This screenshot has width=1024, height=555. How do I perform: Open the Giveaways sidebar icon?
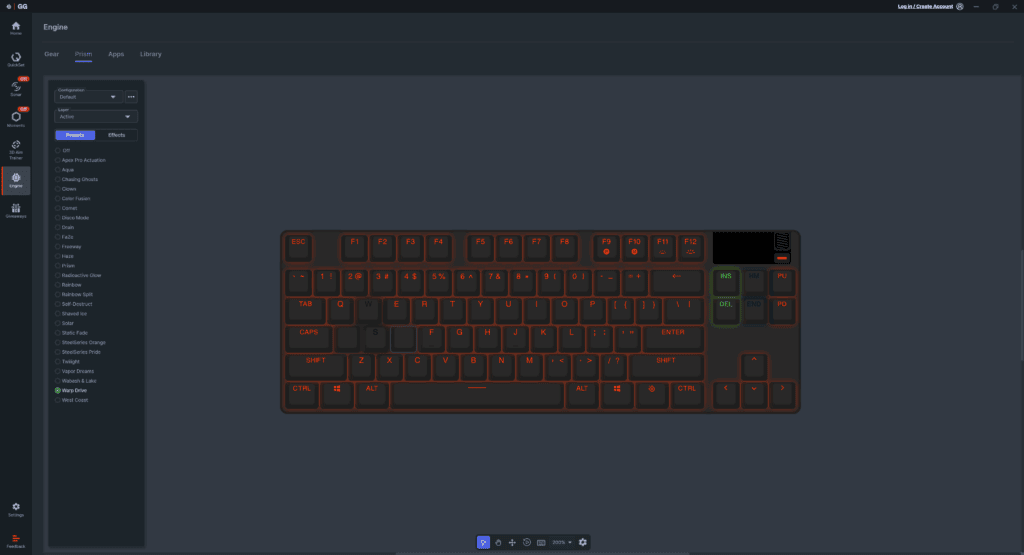click(16, 211)
